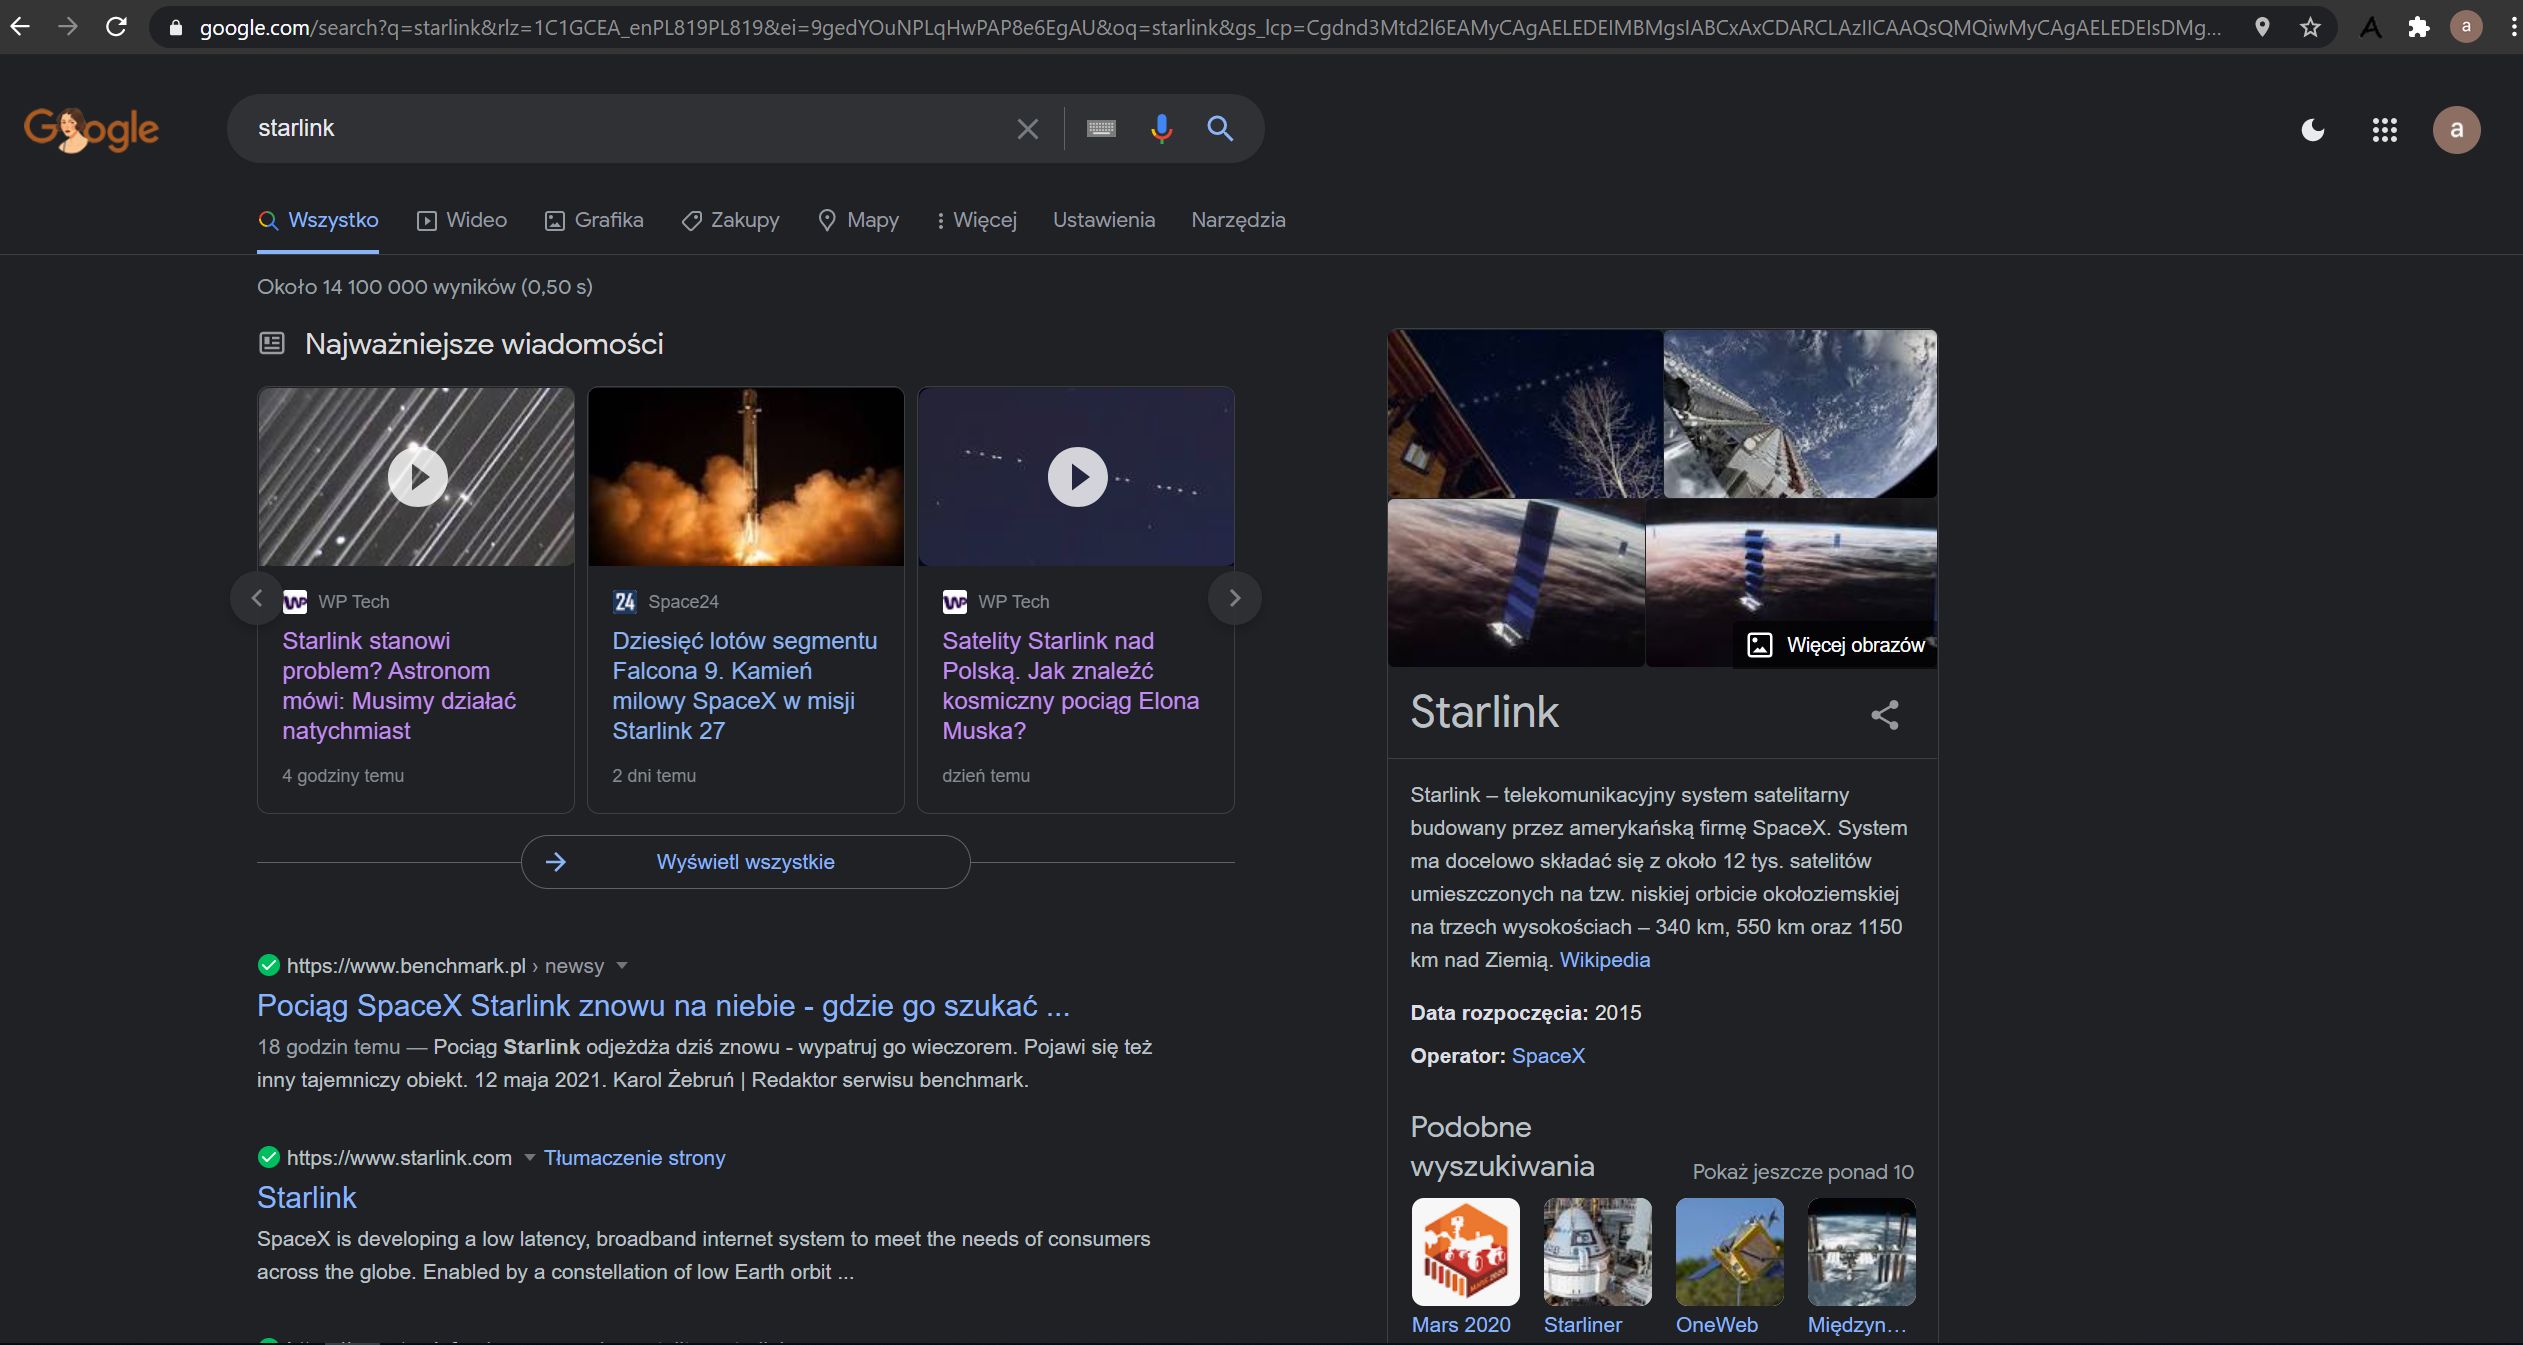Open the browser extensions puzzle icon
This screenshot has width=2523, height=1345.
2418,27
